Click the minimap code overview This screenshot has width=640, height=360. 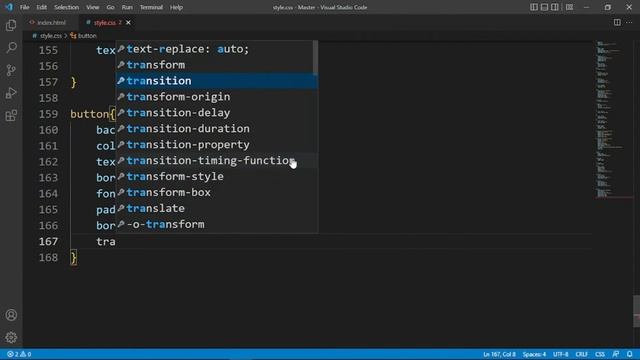(x=610, y=119)
